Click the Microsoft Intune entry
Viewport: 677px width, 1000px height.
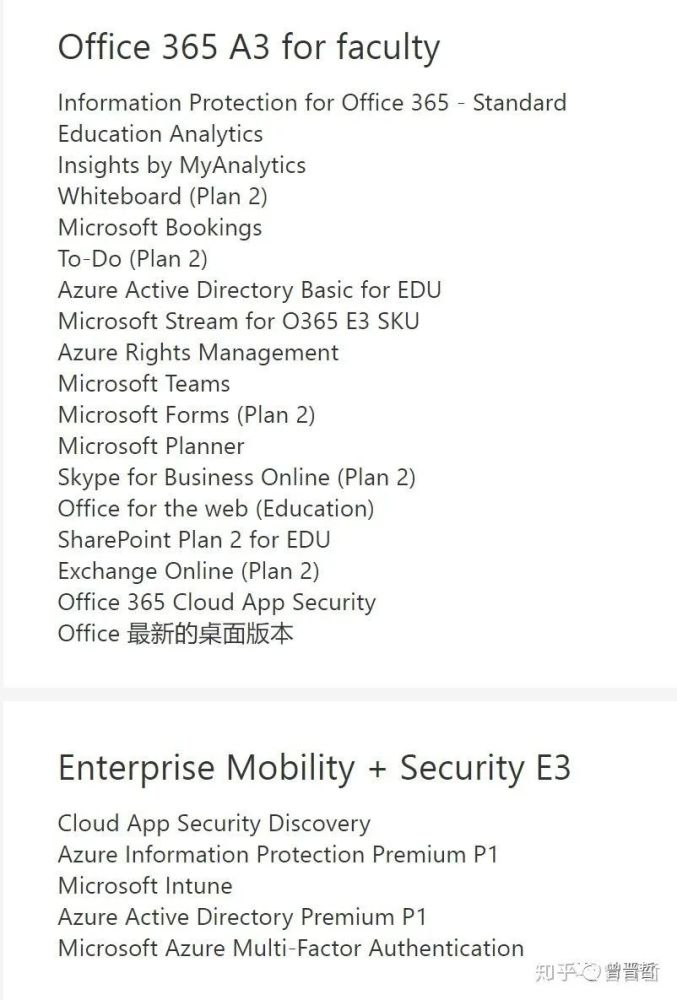[x=145, y=886]
